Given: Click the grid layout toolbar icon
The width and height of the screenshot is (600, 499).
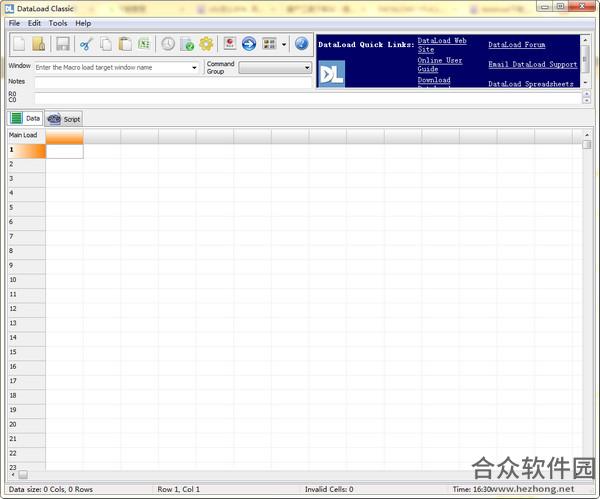Looking at the screenshot, I should tap(269, 44).
